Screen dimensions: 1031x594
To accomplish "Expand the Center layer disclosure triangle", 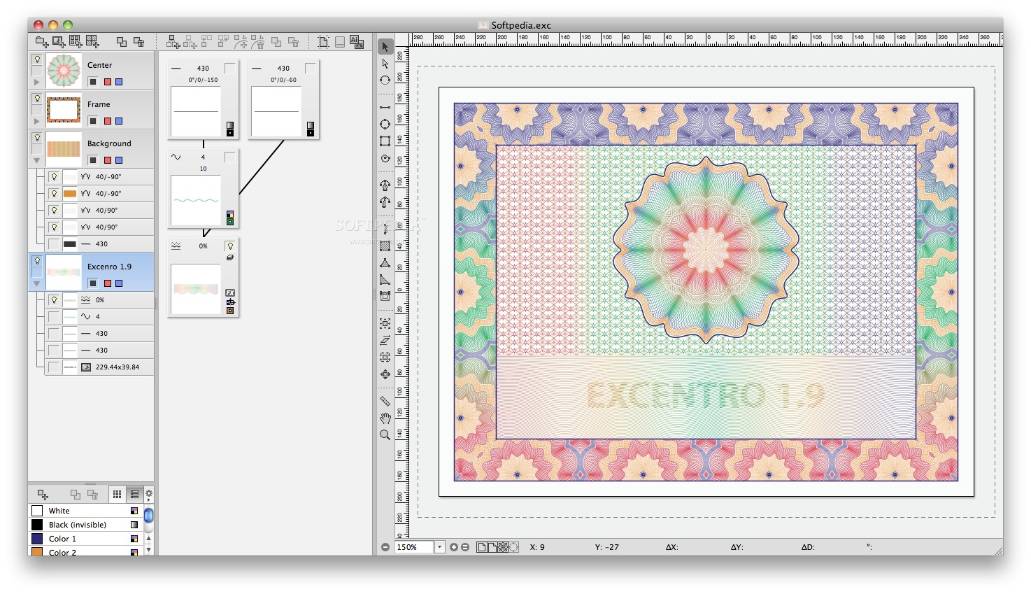I will pos(37,81).
